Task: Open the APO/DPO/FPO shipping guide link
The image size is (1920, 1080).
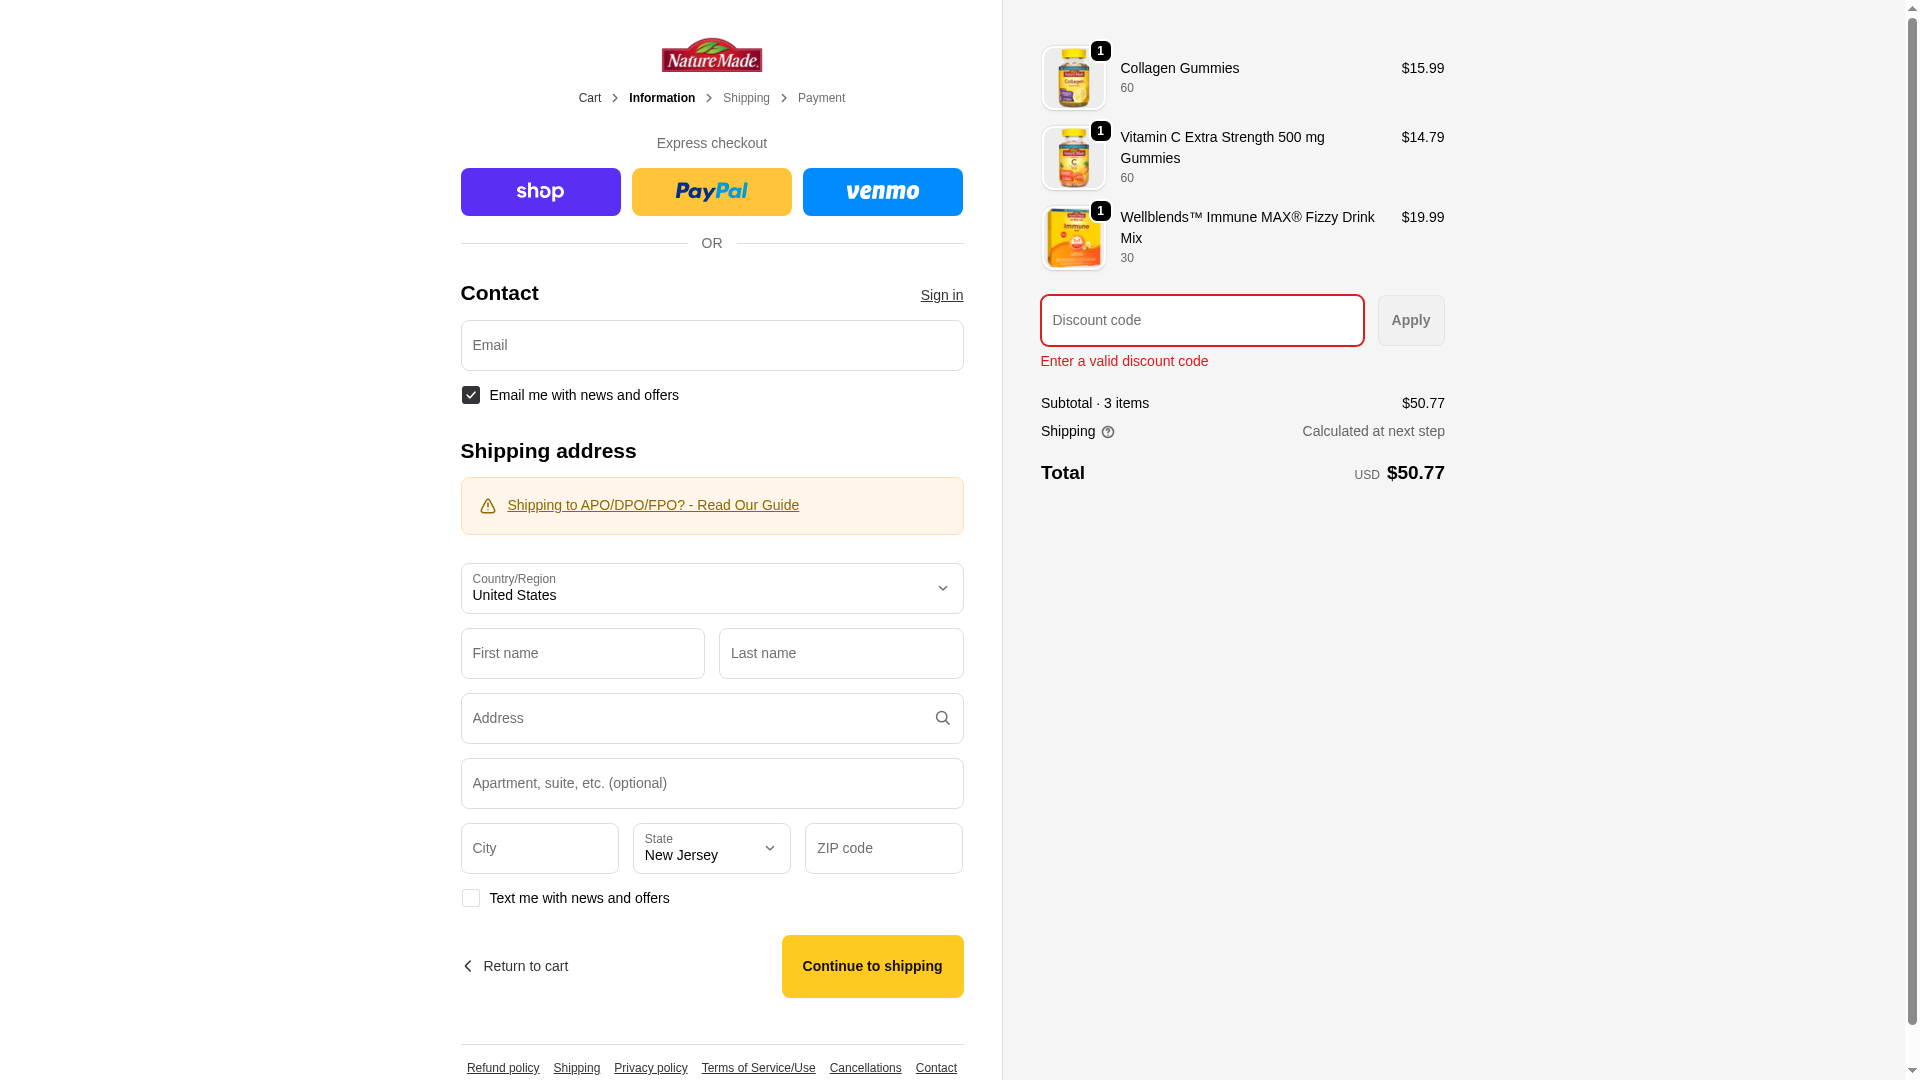Action: click(653, 505)
